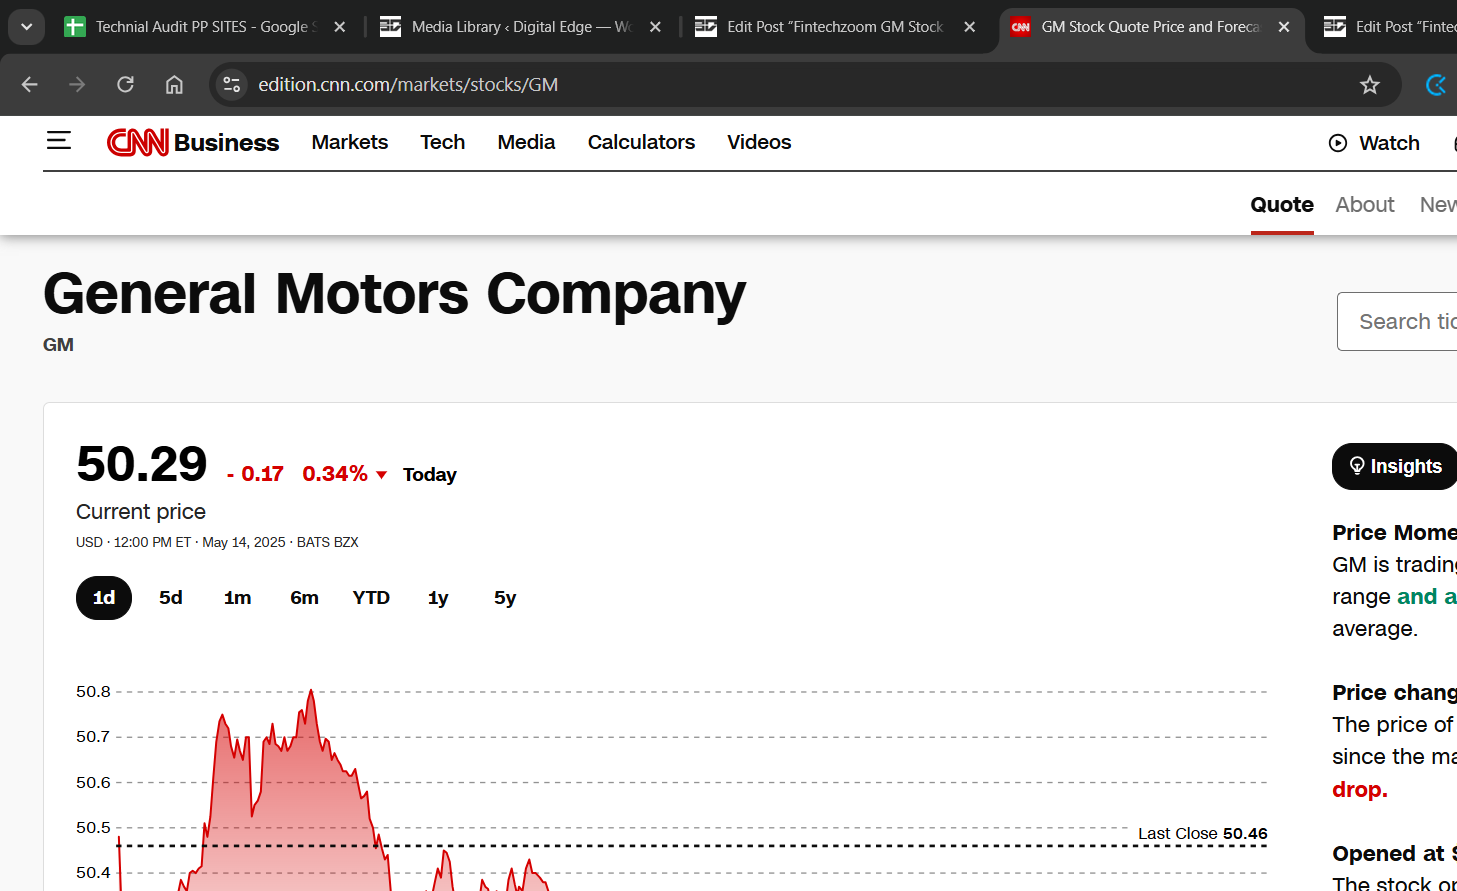Click the 0.34% change value
Image resolution: width=1457 pixels, height=891 pixels.
click(x=335, y=474)
